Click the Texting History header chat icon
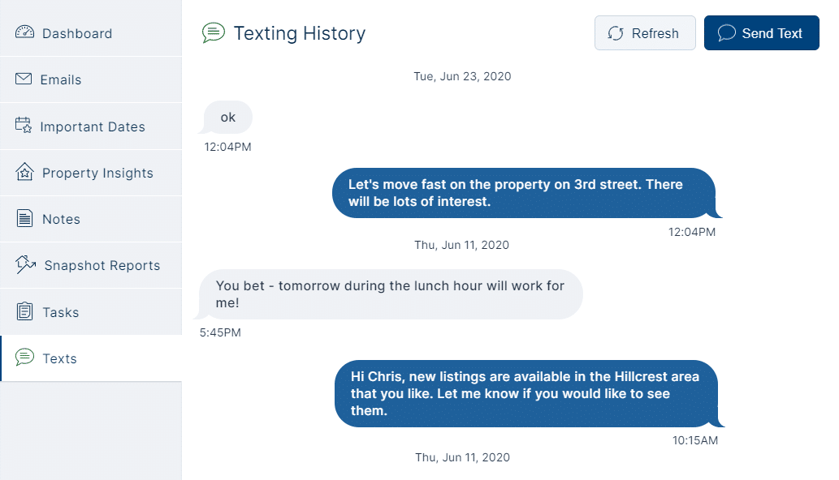 click(213, 33)
